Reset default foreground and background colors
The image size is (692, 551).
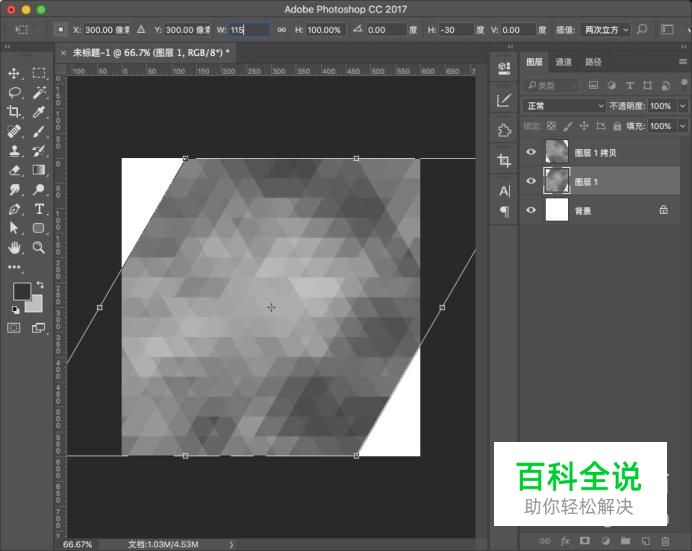[15, 310]
